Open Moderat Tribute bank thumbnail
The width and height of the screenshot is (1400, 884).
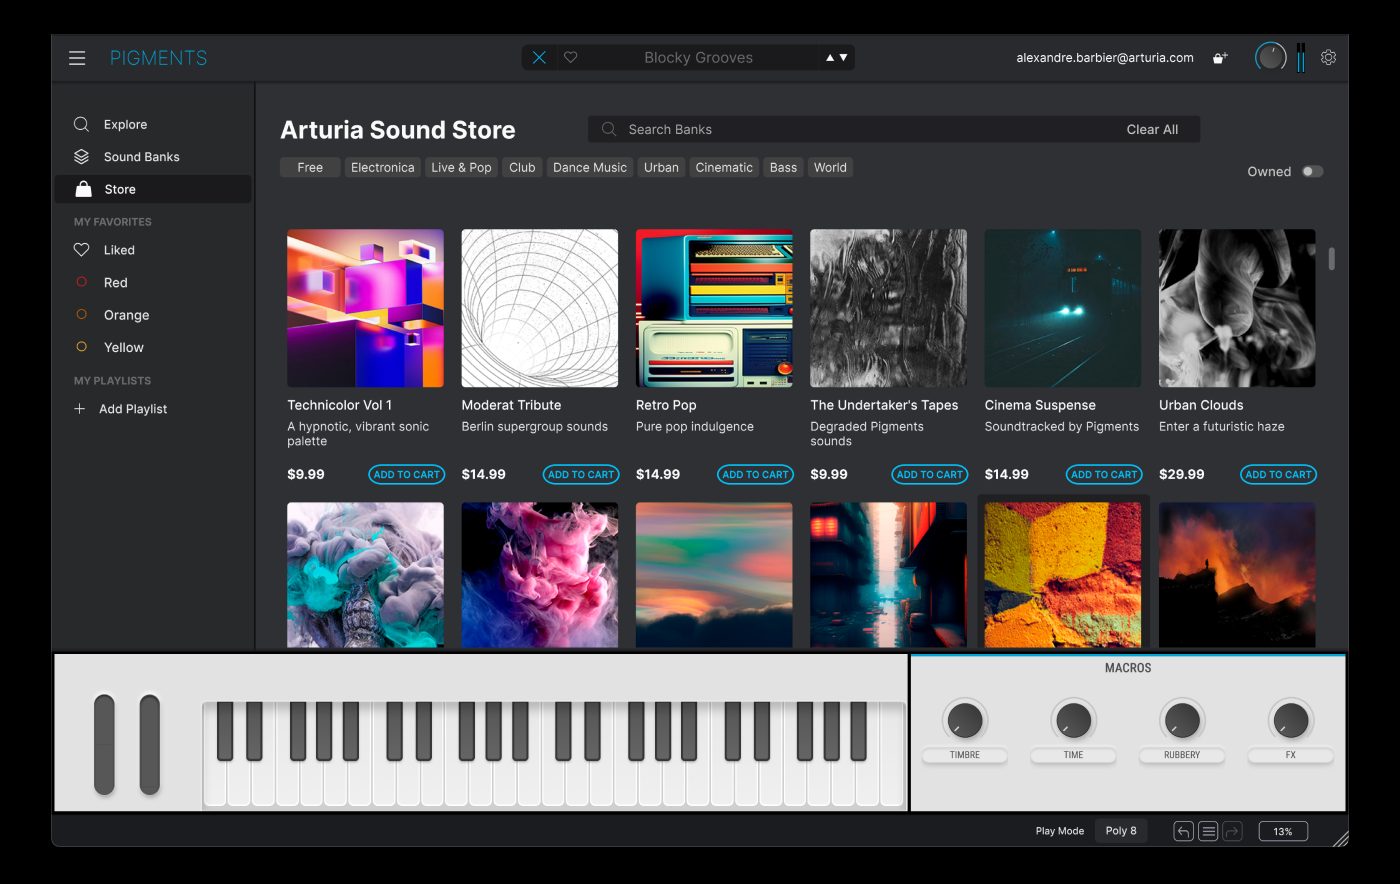coord(540,308)
